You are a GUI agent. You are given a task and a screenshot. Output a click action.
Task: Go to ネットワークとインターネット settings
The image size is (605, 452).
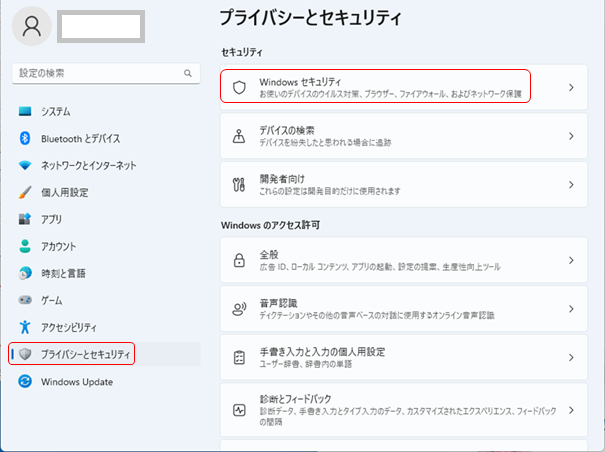(88, 165)
